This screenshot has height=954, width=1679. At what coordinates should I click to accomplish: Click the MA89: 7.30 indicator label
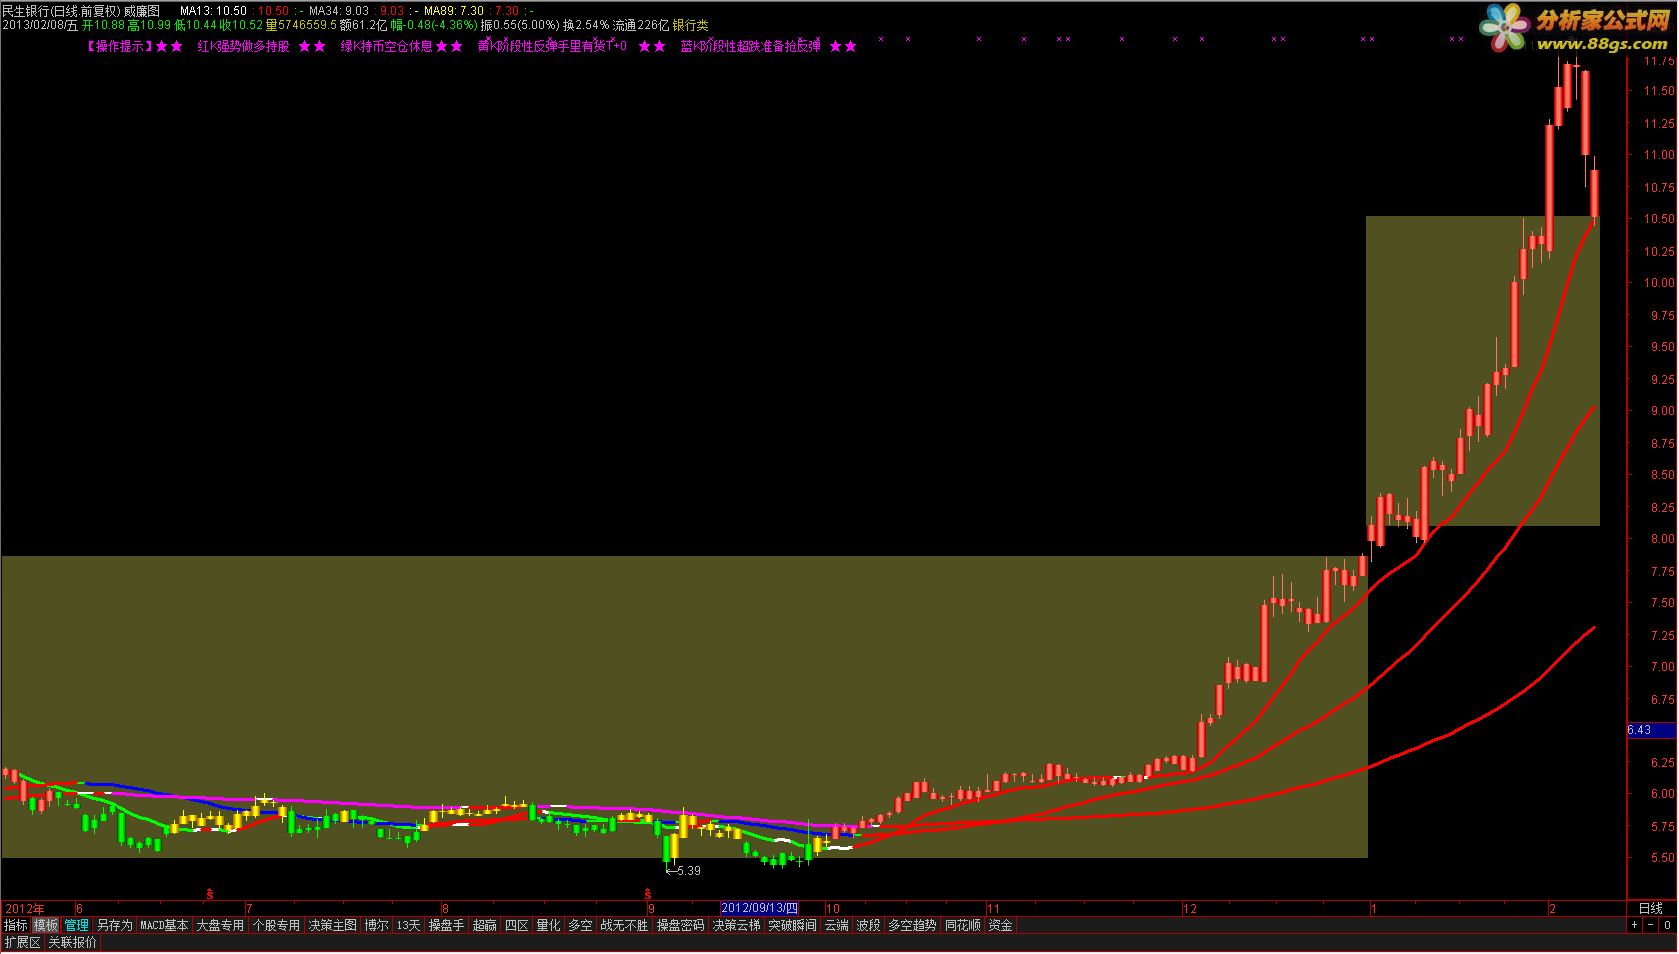(454, 11)
